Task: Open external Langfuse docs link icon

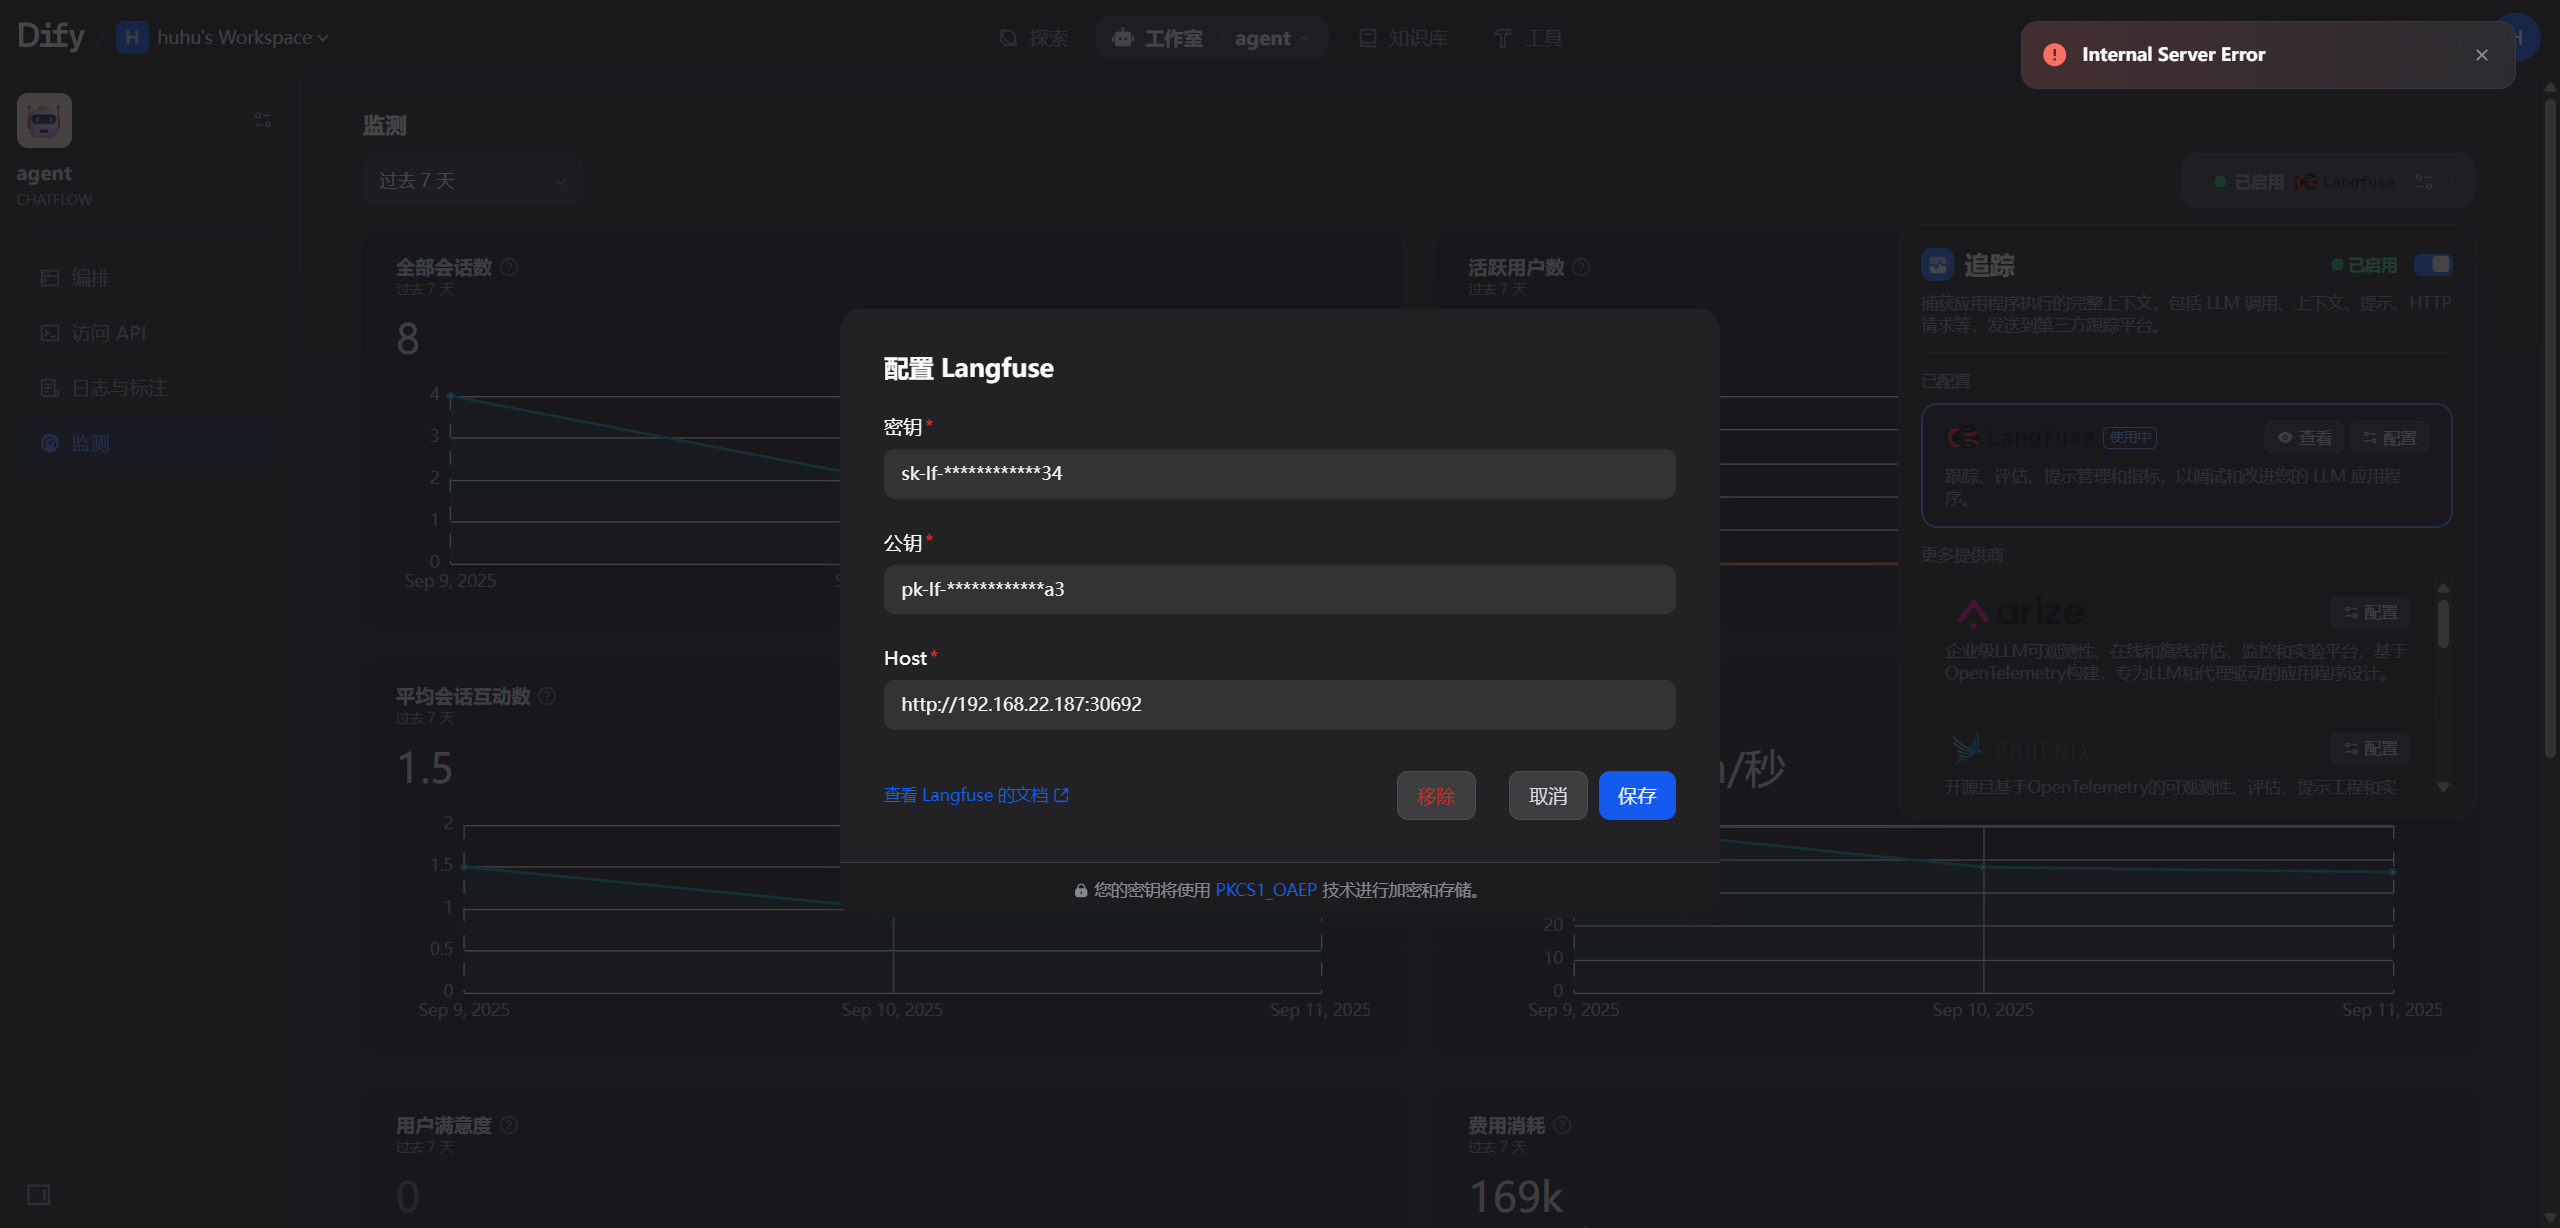Action: click(x=1062, y=795)
